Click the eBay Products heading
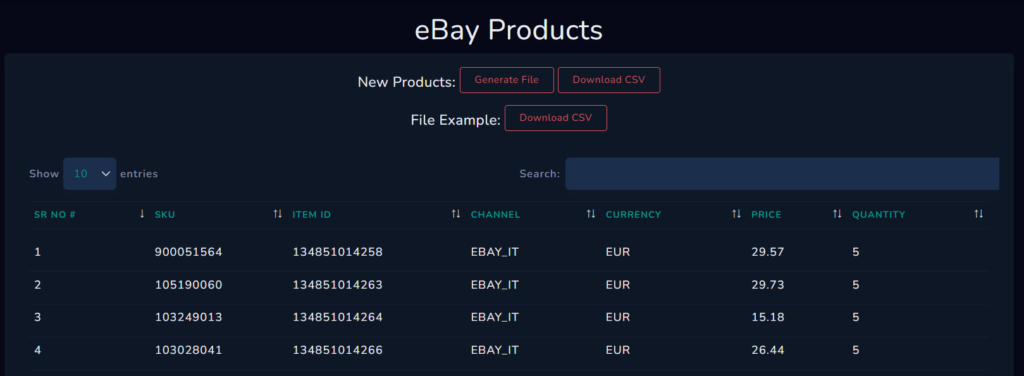 [509, 31]
